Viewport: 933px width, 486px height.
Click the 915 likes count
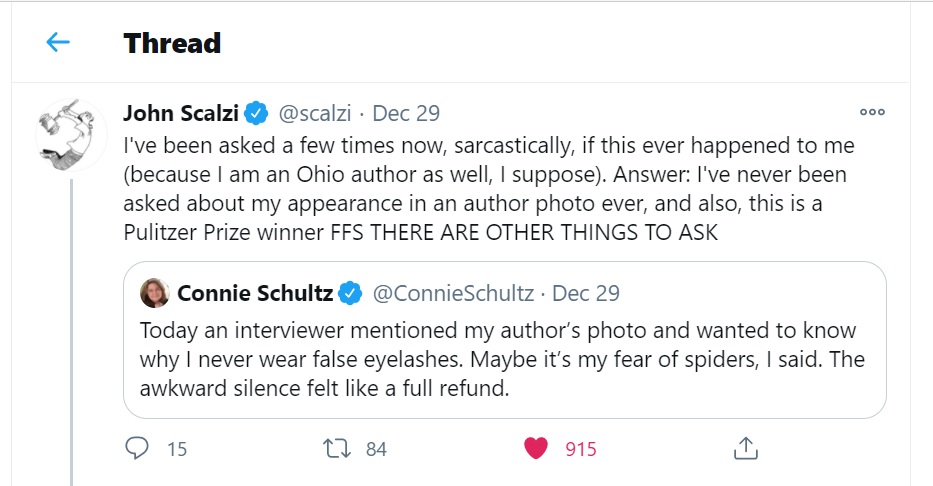tap(580, 449)
